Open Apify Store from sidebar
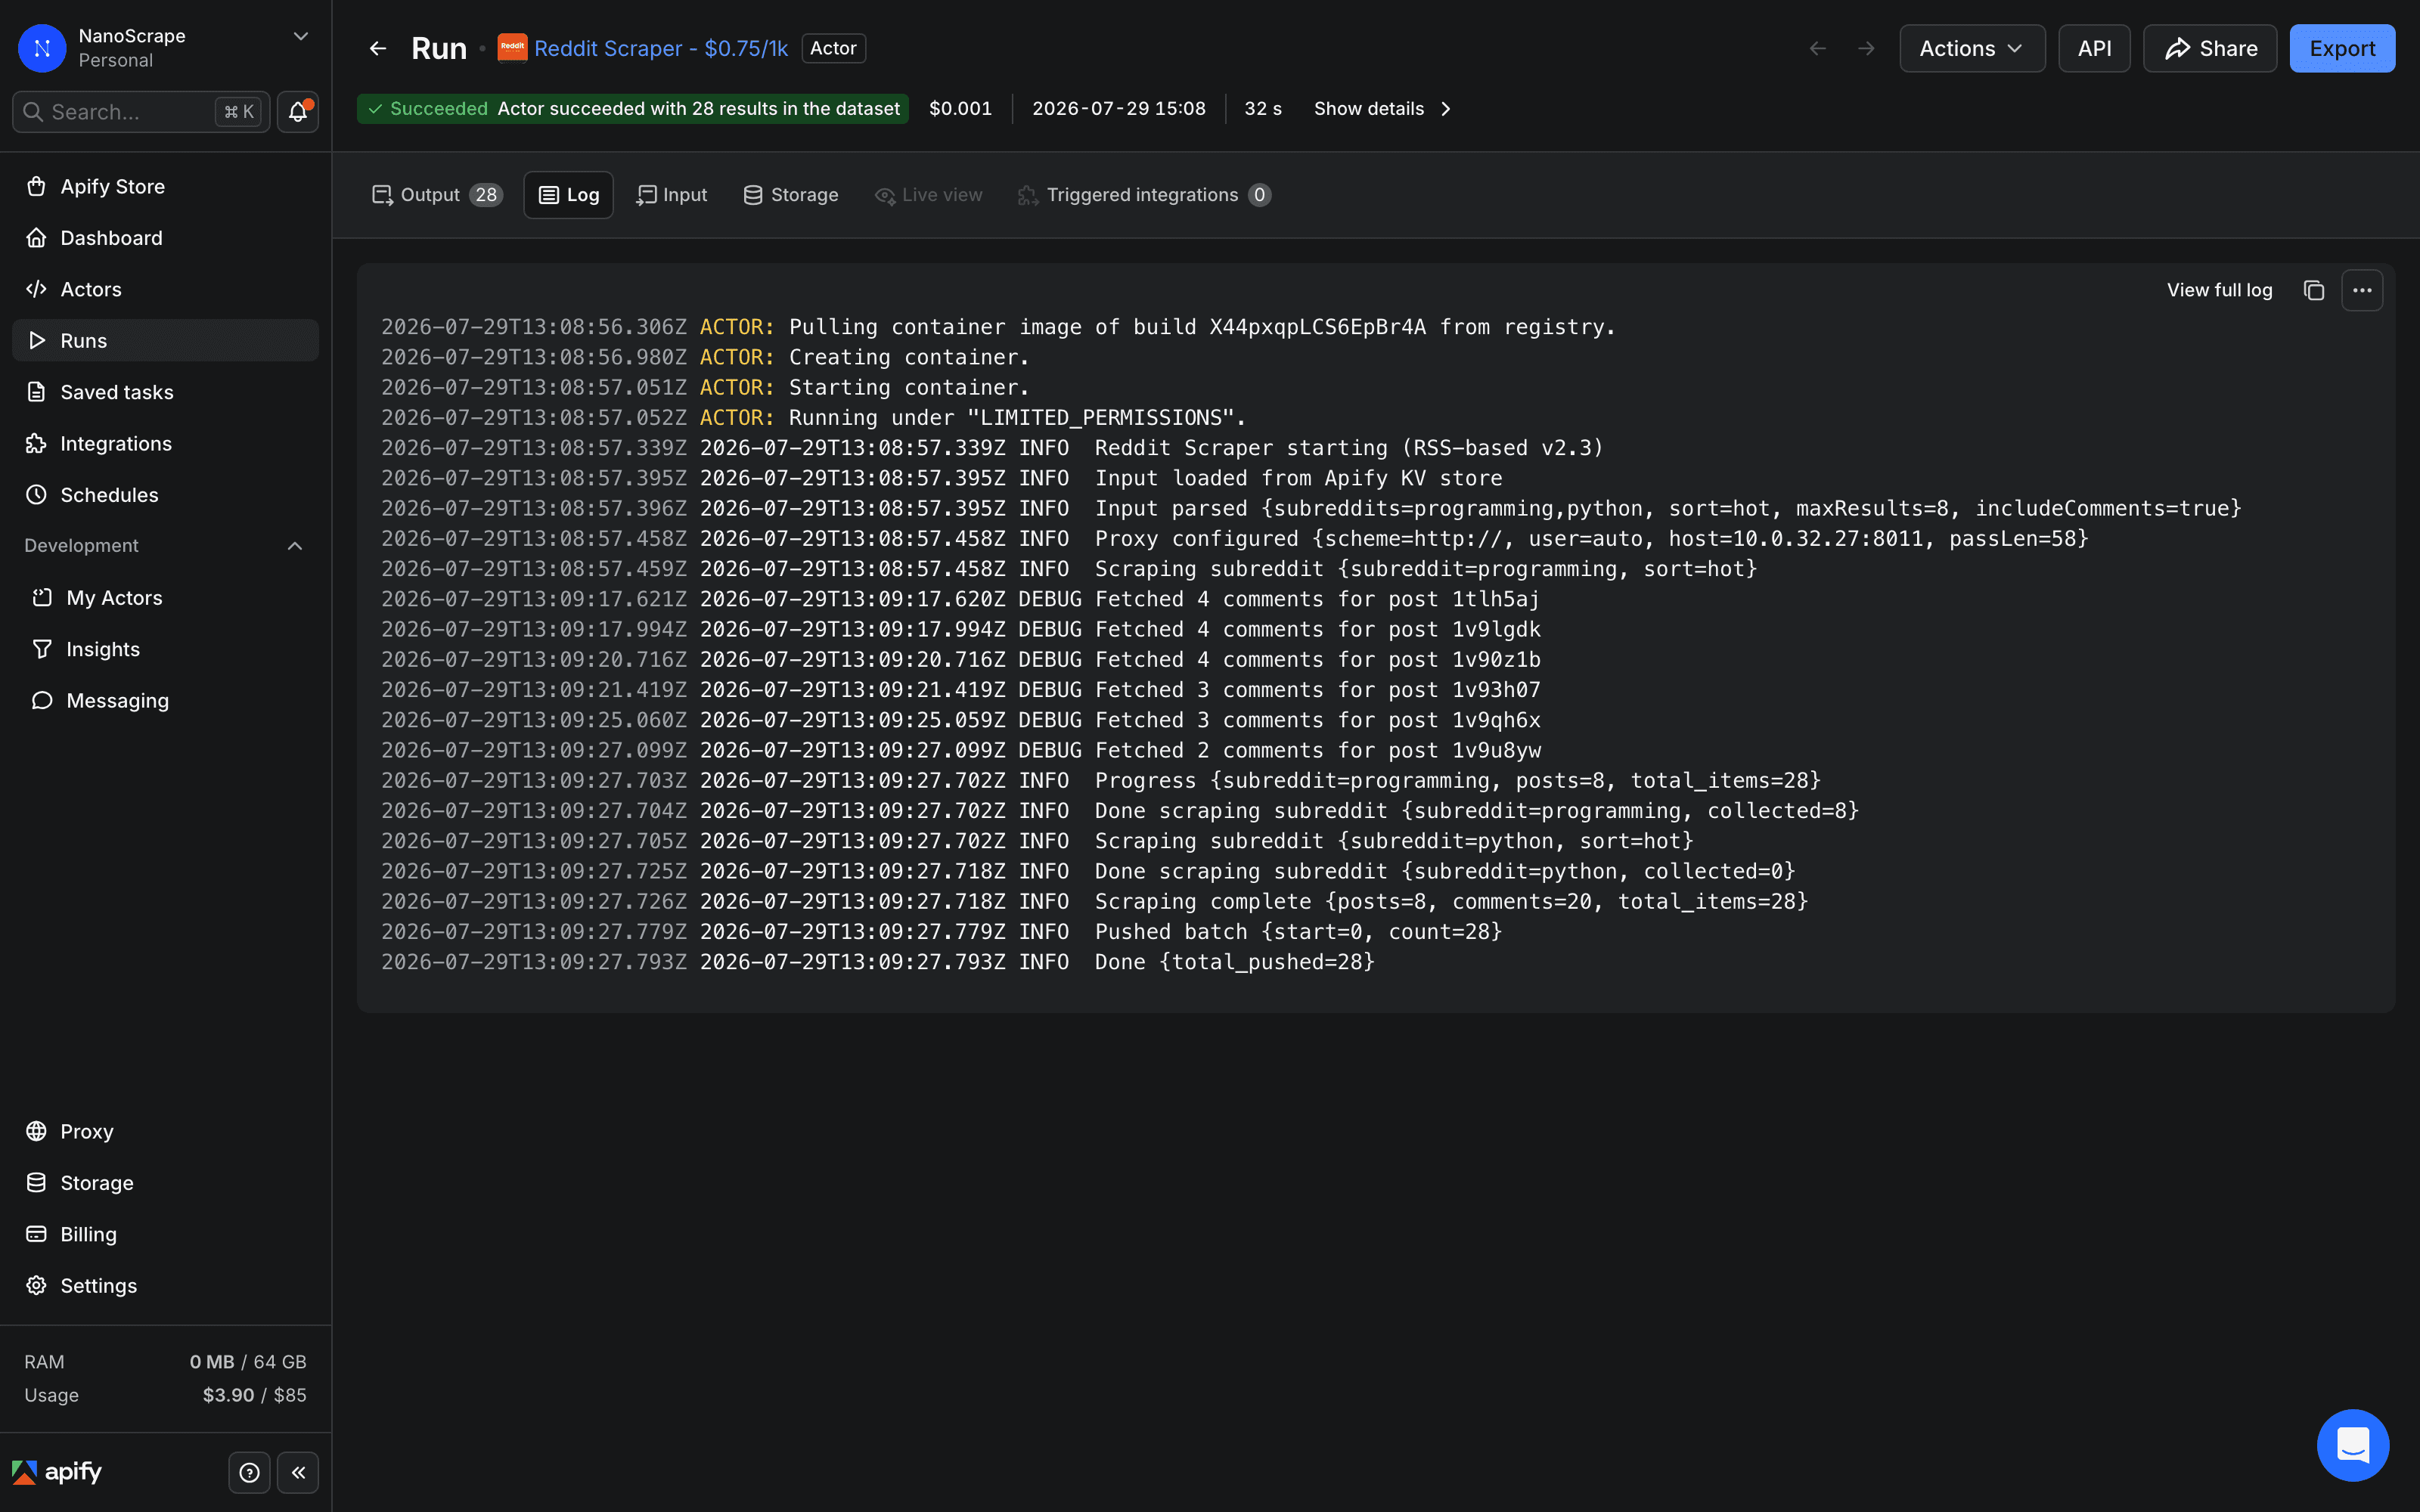Image resolution: width=2420 pixels, height=1512 pixels. point(165,186)
